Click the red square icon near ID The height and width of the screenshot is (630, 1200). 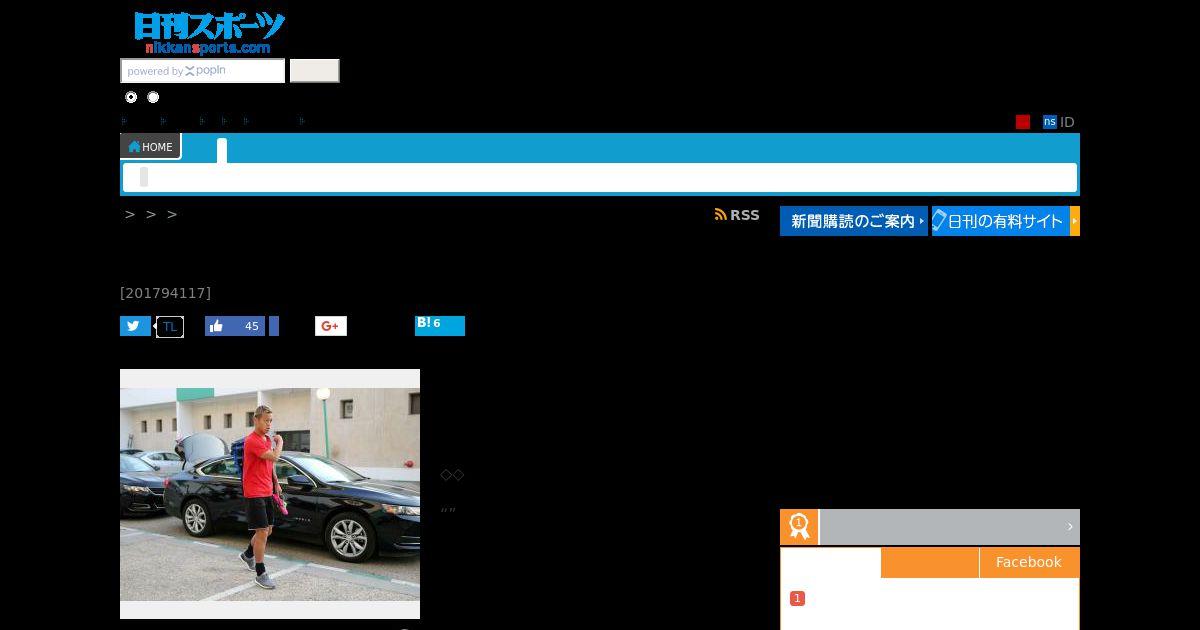(1023, 122)
